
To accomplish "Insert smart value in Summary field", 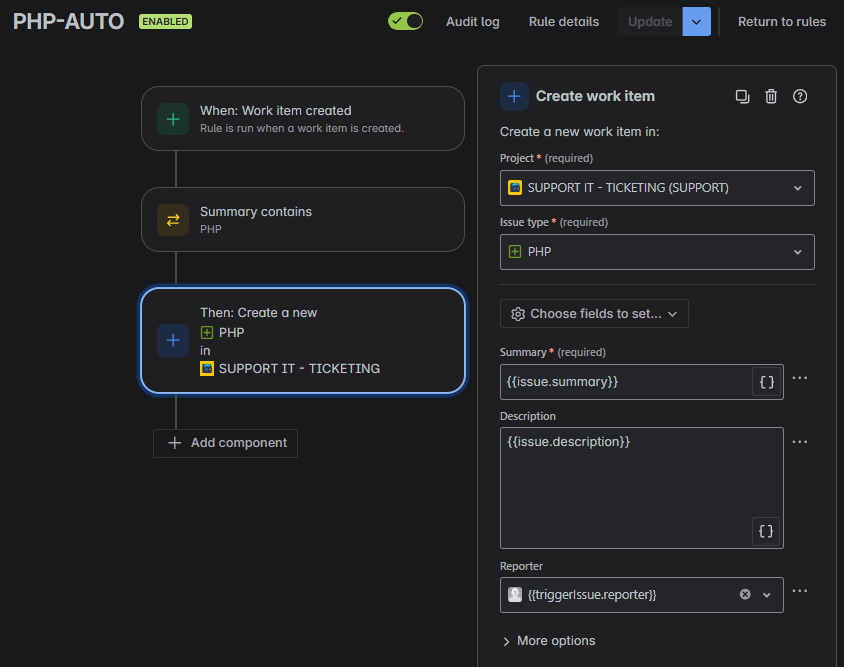I will (x=766, y=382).
